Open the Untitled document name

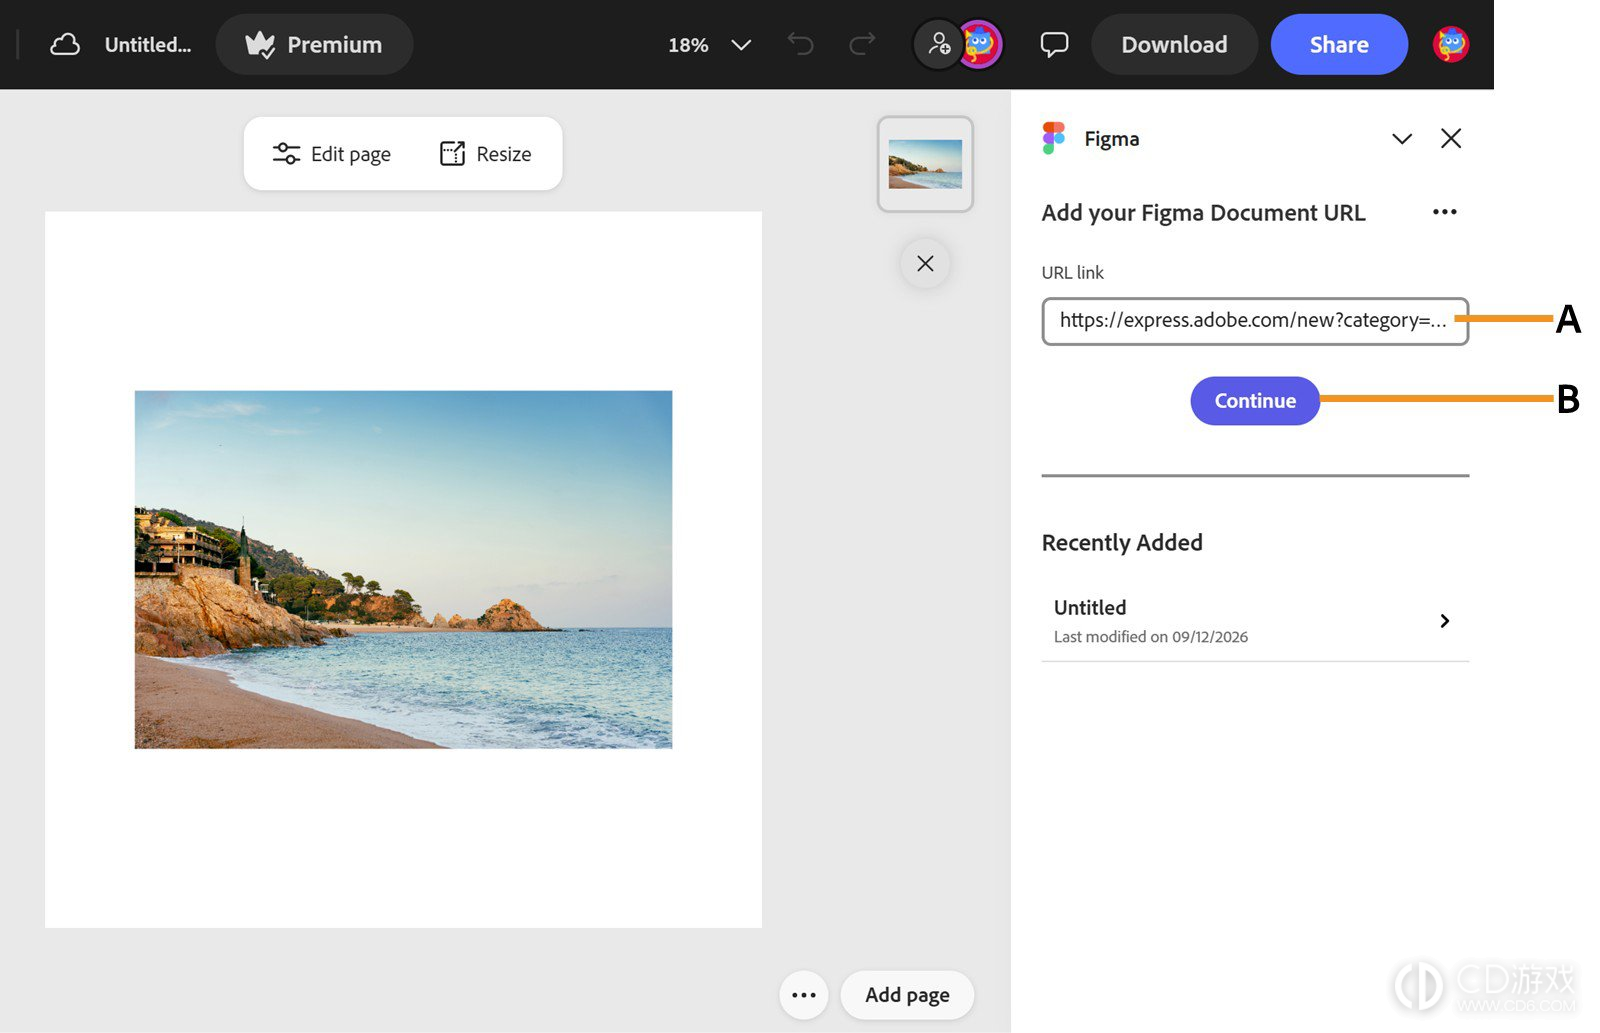pyautogui.click(x=148, y=45)
